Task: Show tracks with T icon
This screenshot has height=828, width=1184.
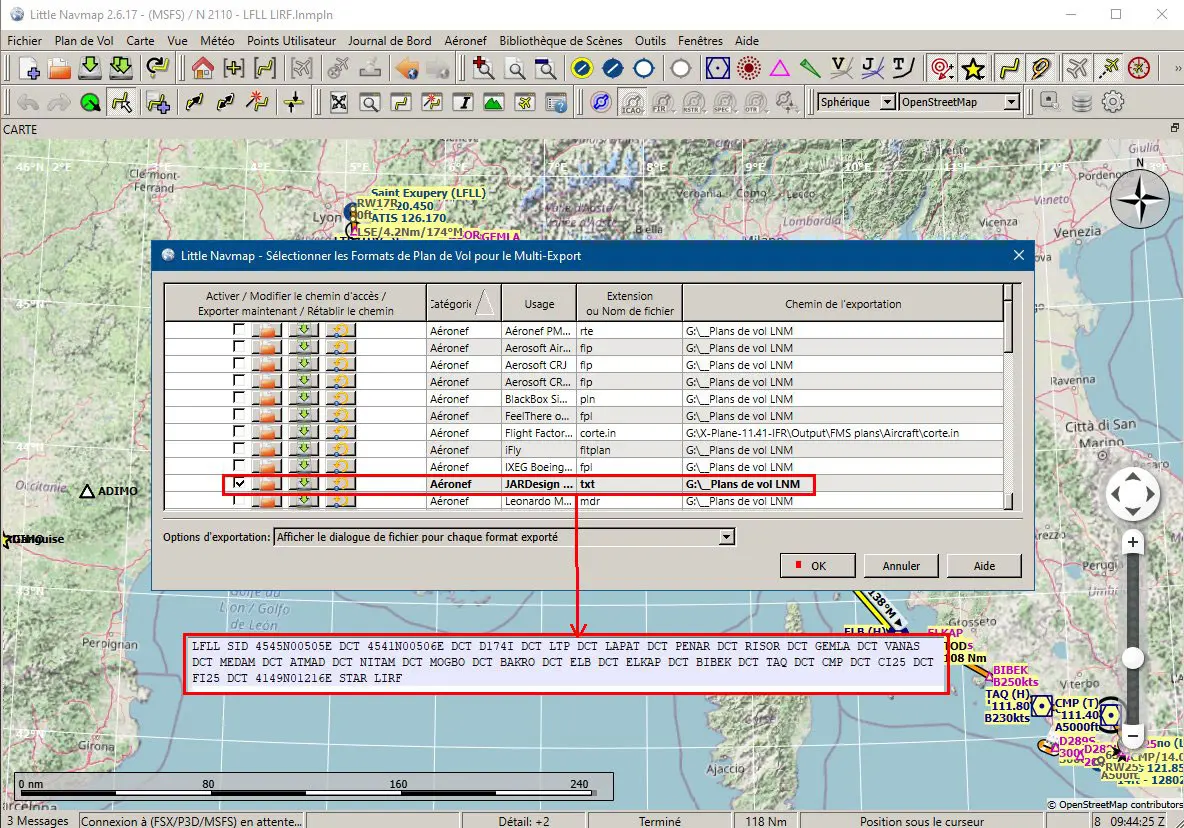Action: 903,69
